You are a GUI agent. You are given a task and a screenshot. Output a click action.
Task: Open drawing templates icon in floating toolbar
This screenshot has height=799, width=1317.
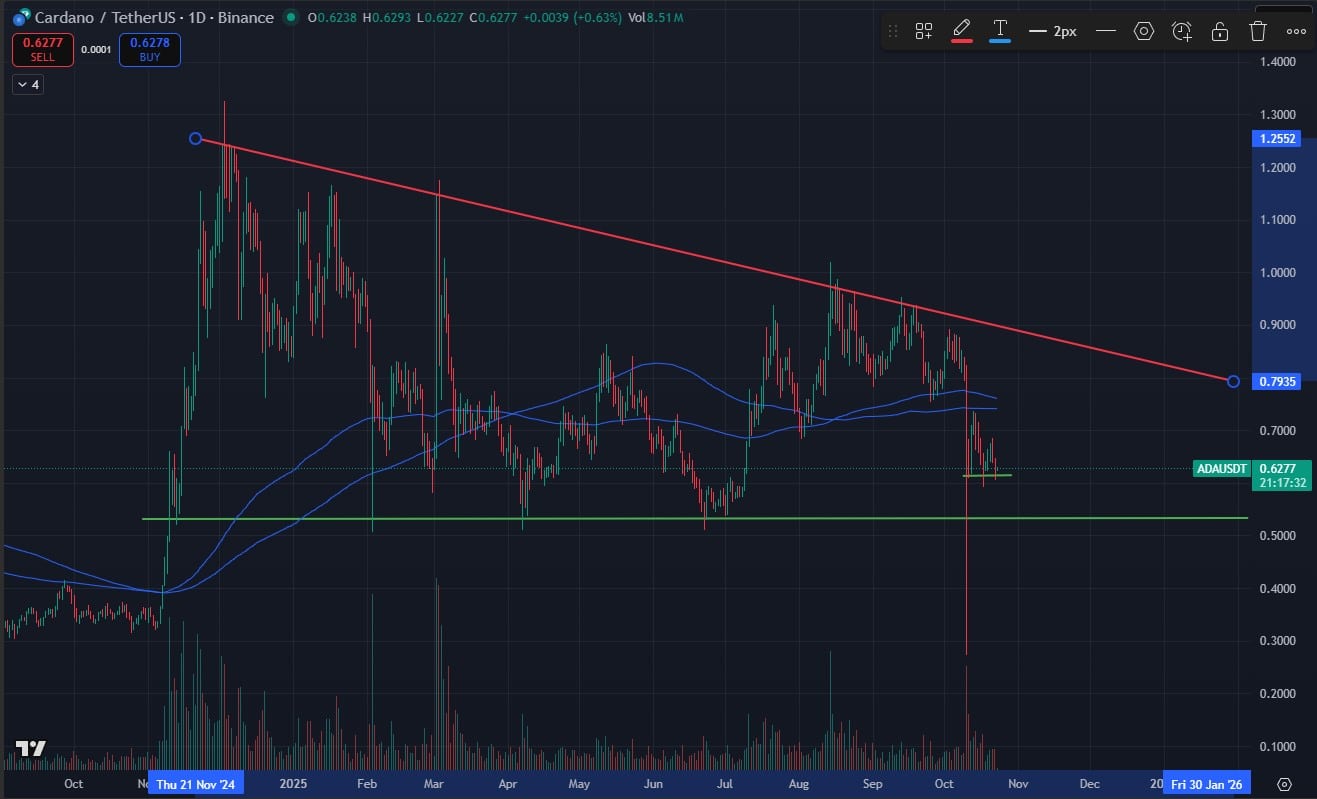pos(923,31)
